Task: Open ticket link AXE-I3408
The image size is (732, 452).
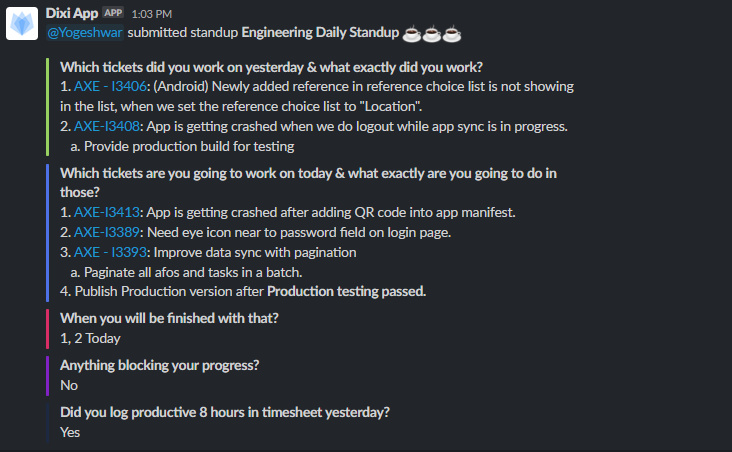Action: [107, 127]
